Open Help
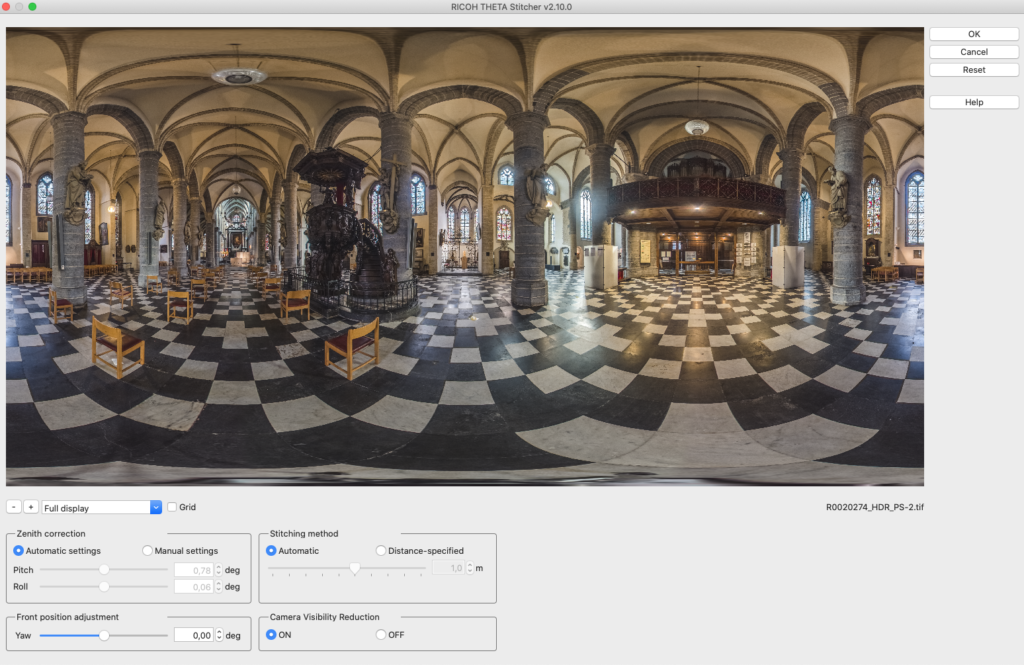The width and height of the screenshot is (1024, 665). [x=974, y=102]
